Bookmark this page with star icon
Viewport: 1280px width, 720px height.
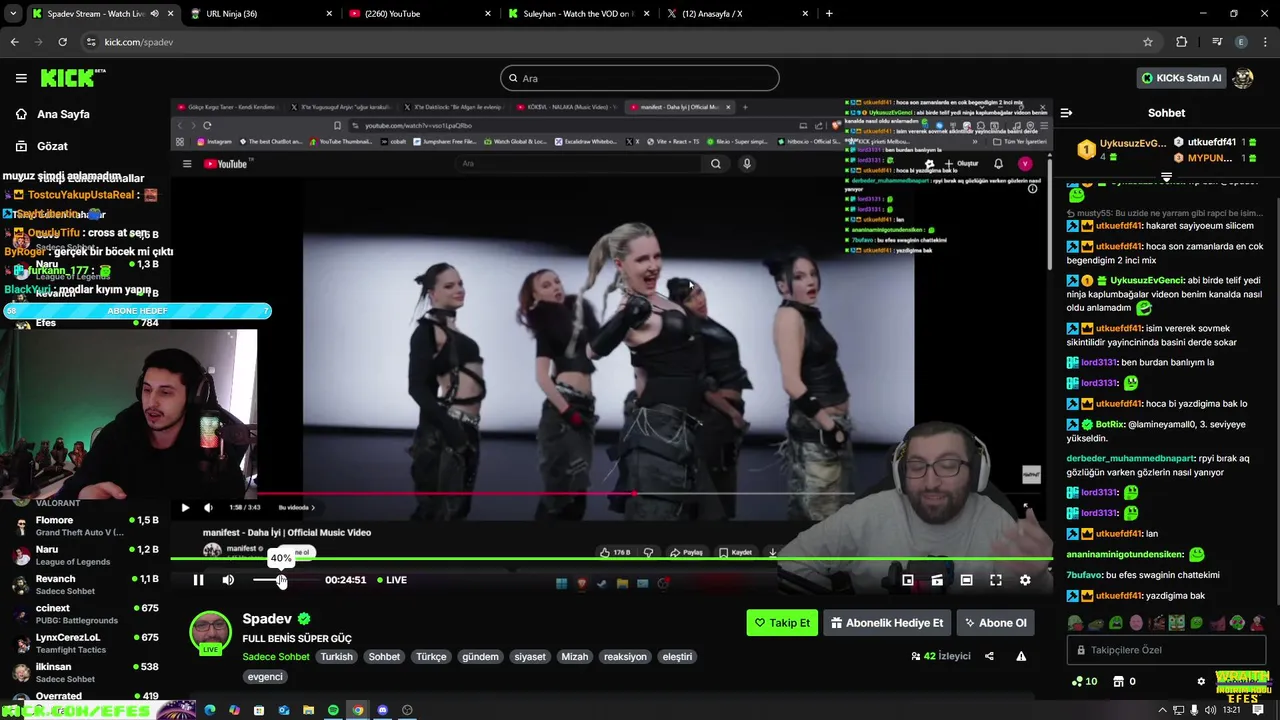(1148, 42)
